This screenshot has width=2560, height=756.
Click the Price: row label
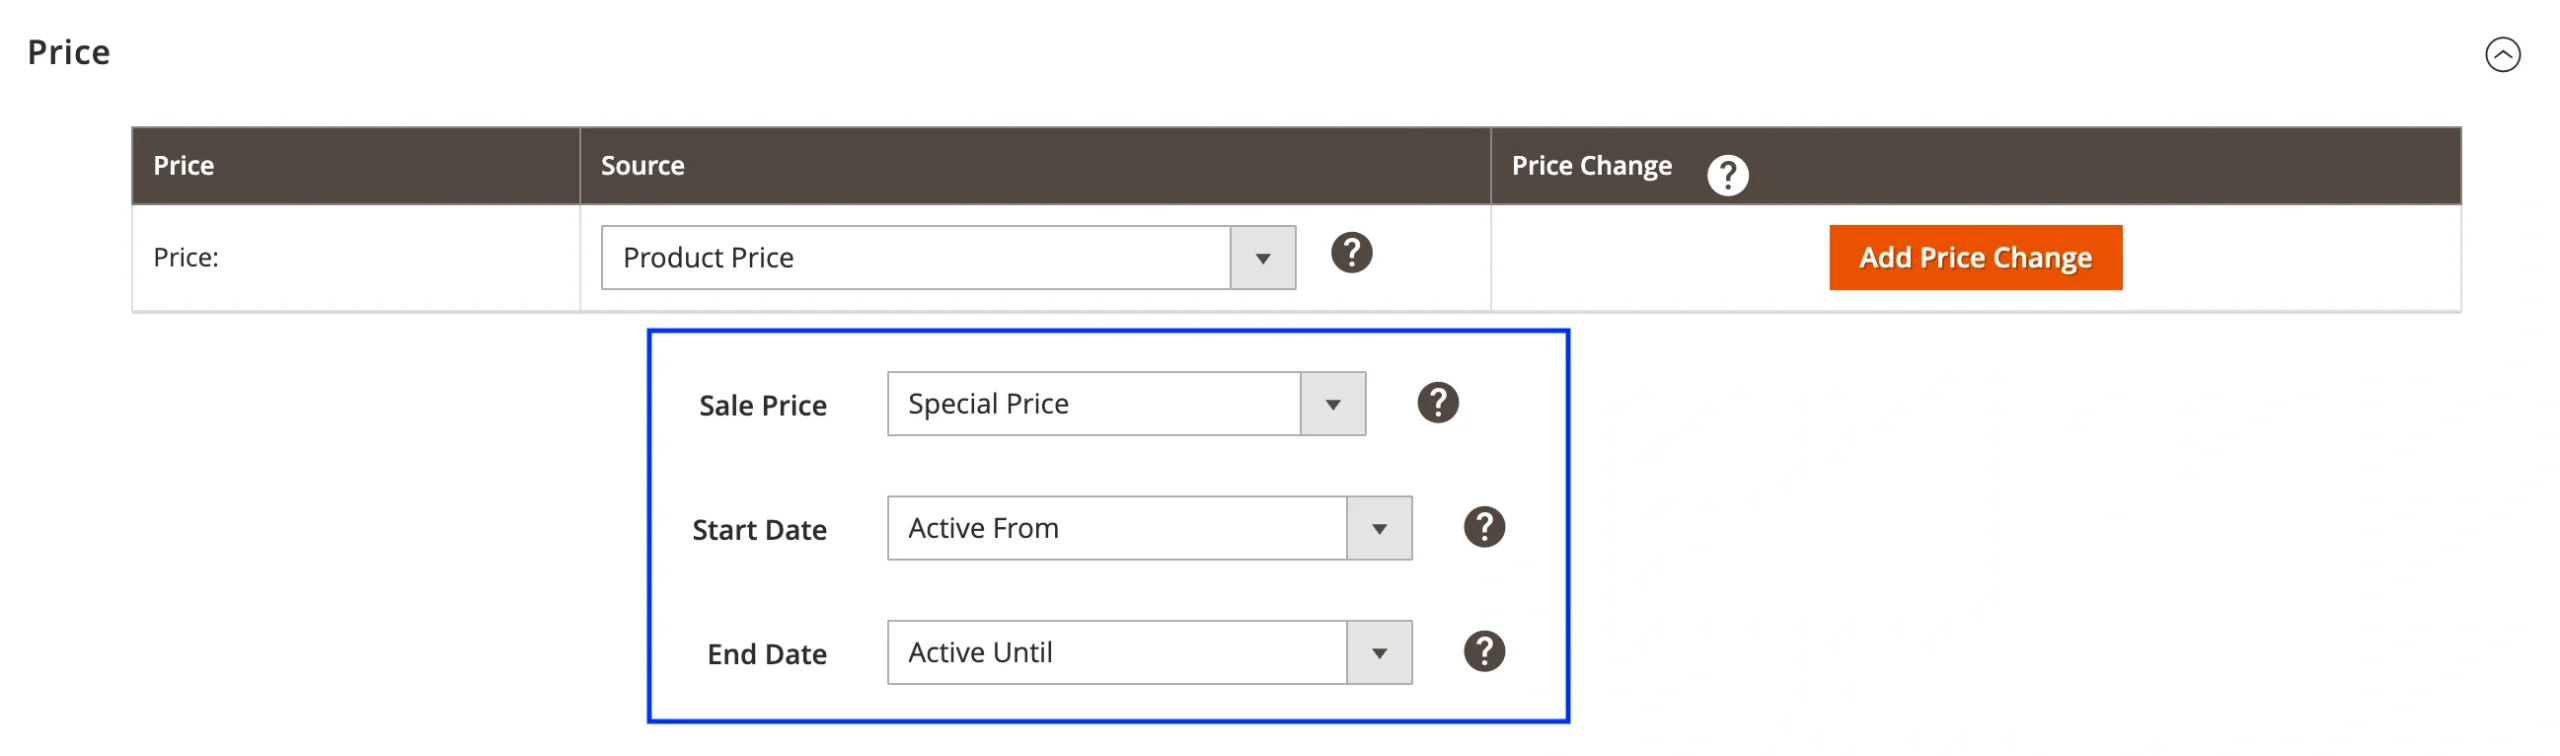point(183,257)
